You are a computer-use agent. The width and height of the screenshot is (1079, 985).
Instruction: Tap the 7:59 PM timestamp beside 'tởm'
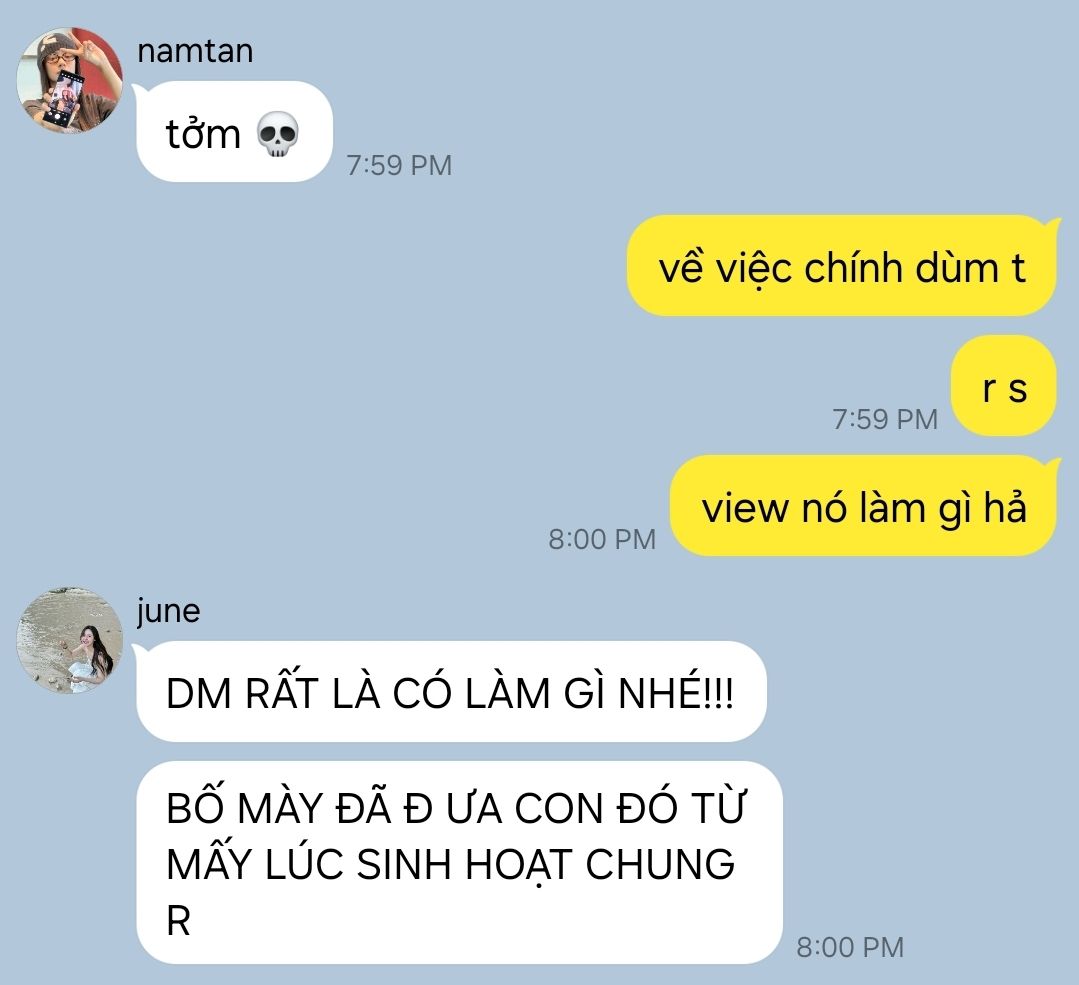[x=399, y=165]
